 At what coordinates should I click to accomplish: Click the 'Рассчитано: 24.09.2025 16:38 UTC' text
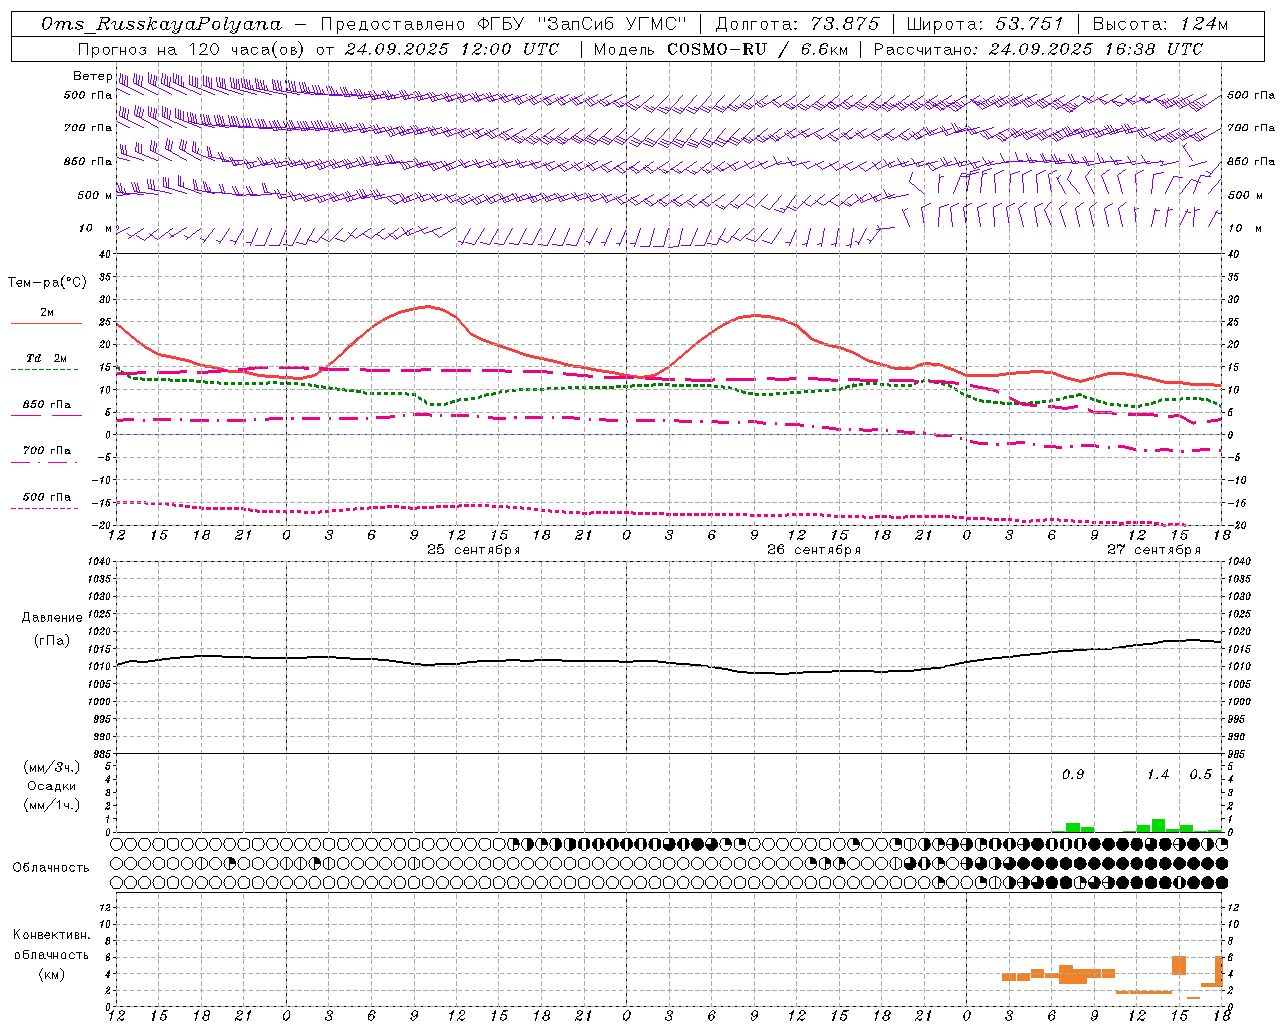click(1038, 49)
